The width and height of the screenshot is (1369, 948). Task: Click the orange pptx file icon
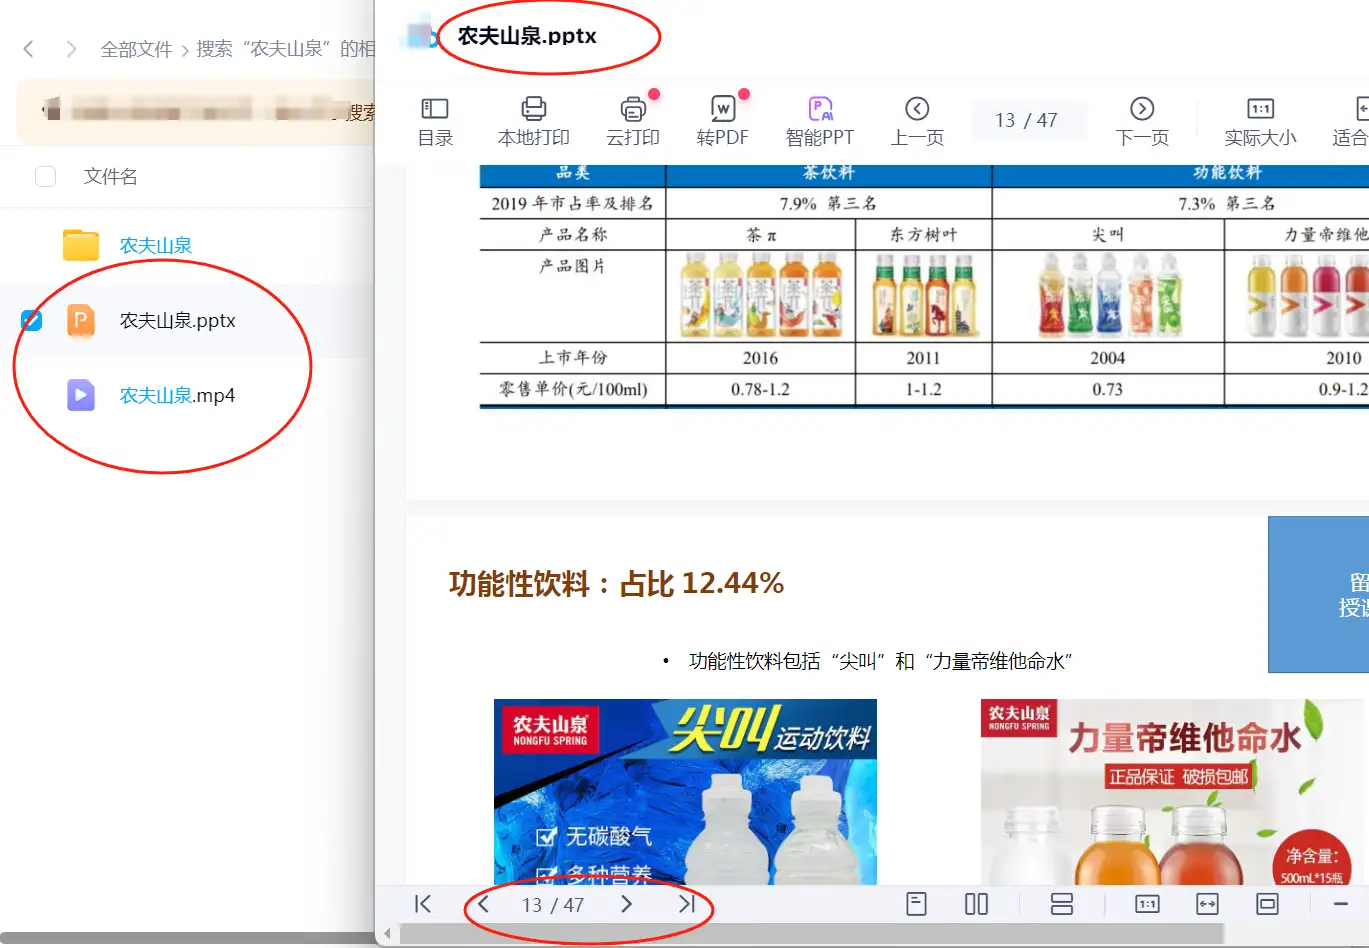tap(81, 321)
